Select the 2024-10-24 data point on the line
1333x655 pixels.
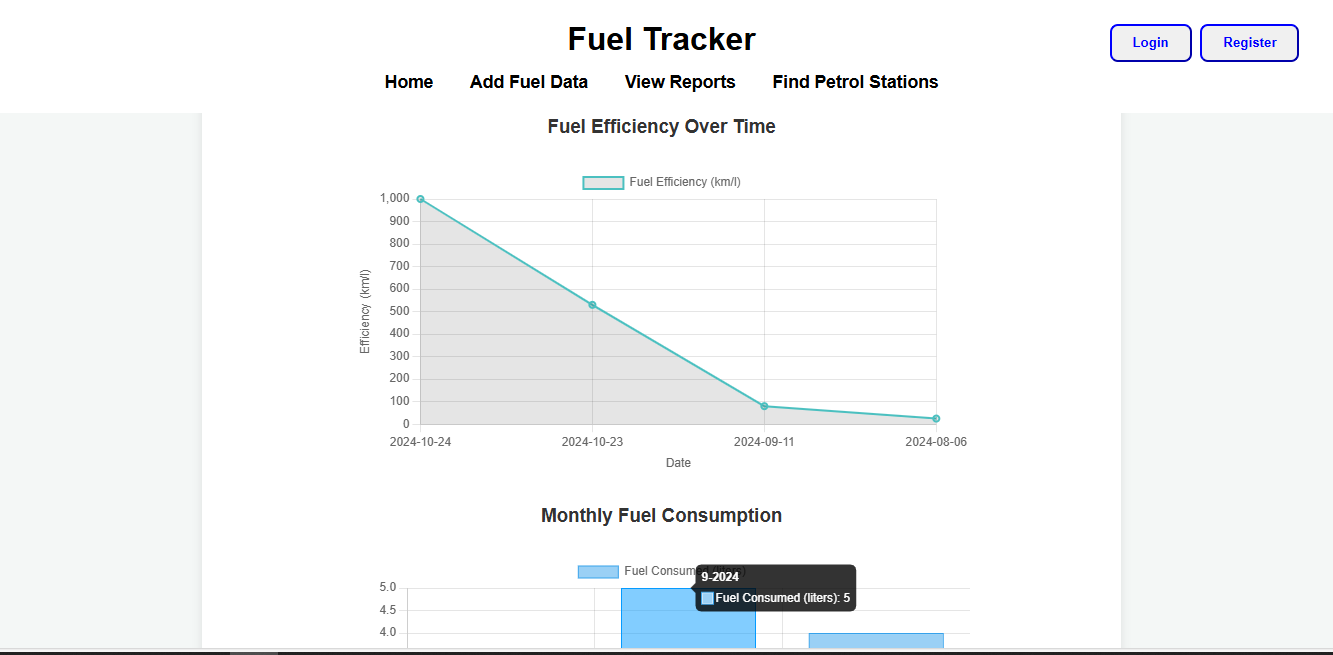pos(420,199)
